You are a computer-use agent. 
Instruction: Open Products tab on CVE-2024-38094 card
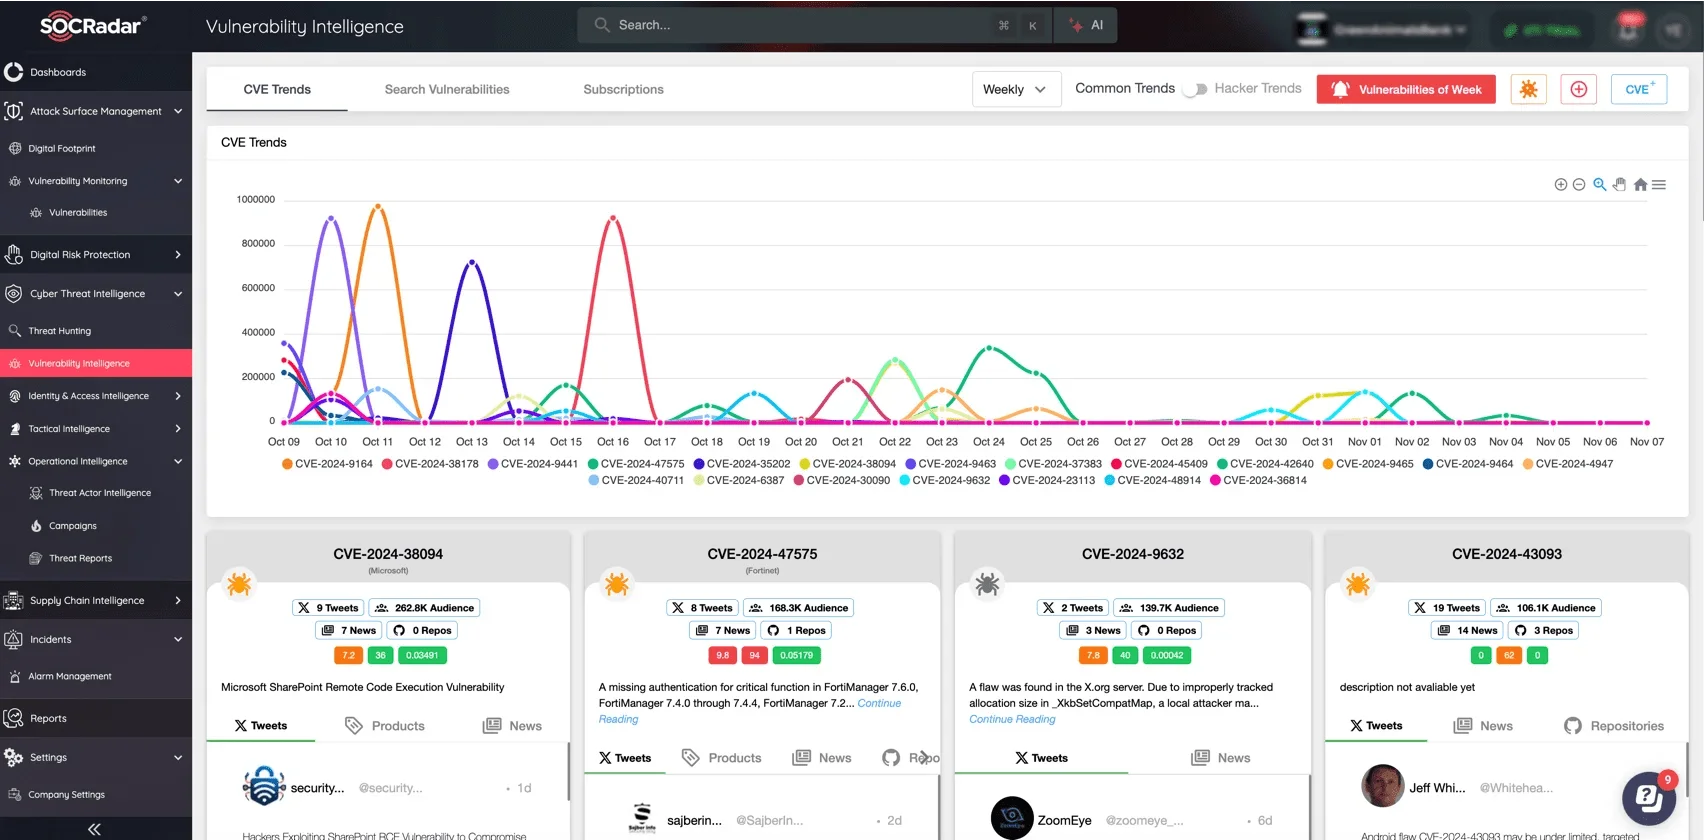pos(385,726)
